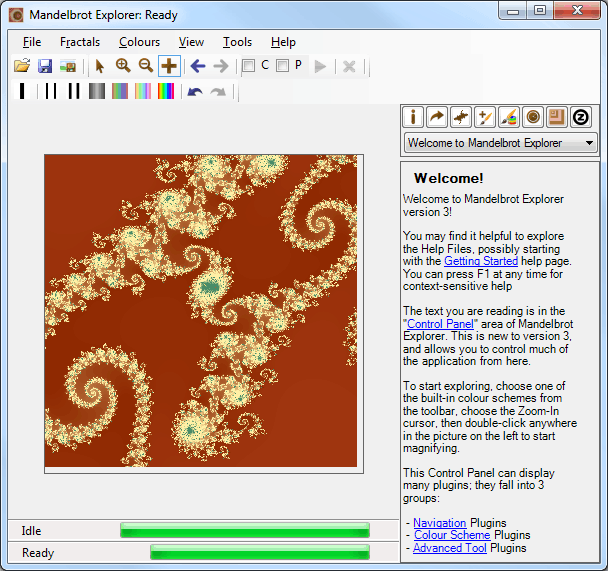Open the Colours menu

coord(140,42)
